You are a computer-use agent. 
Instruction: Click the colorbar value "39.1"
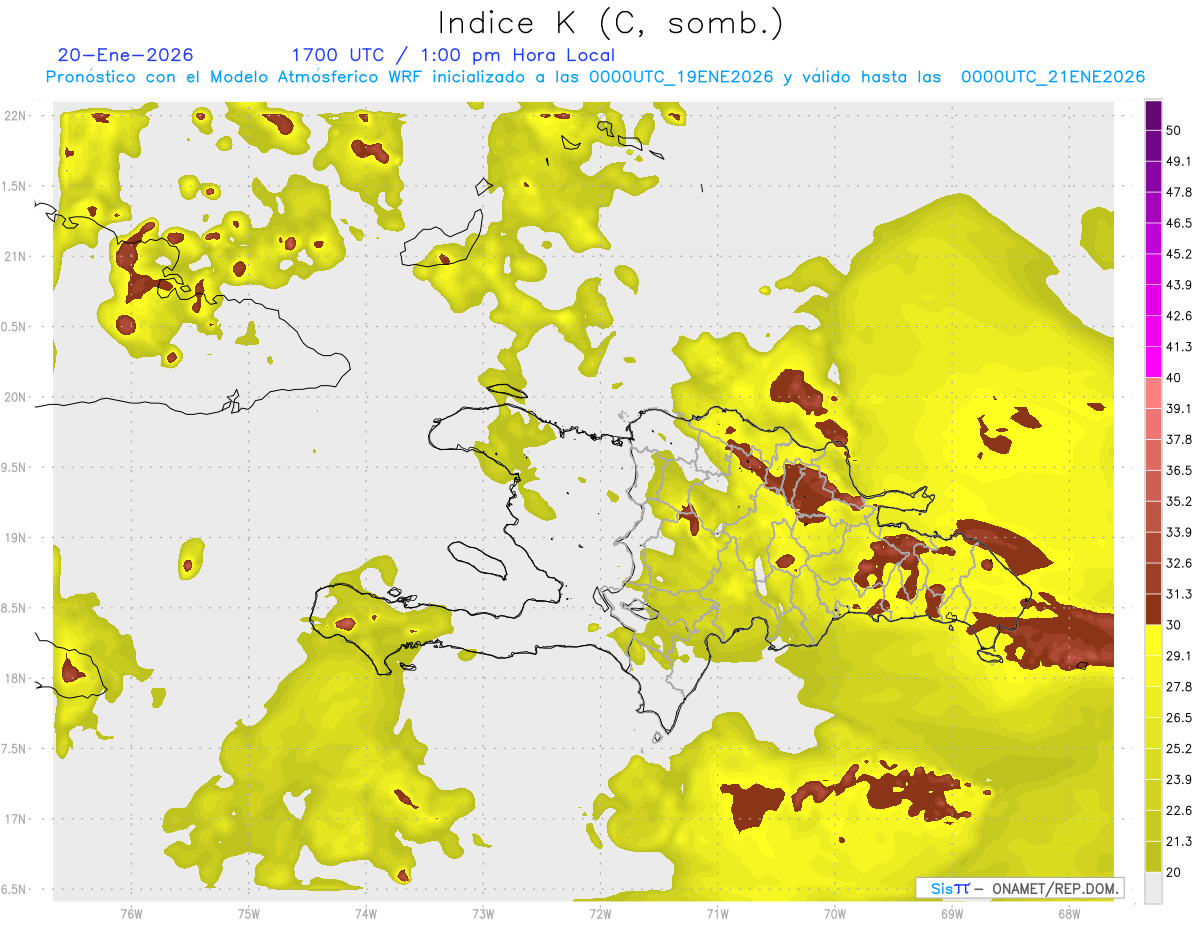tap(1179, 408)
